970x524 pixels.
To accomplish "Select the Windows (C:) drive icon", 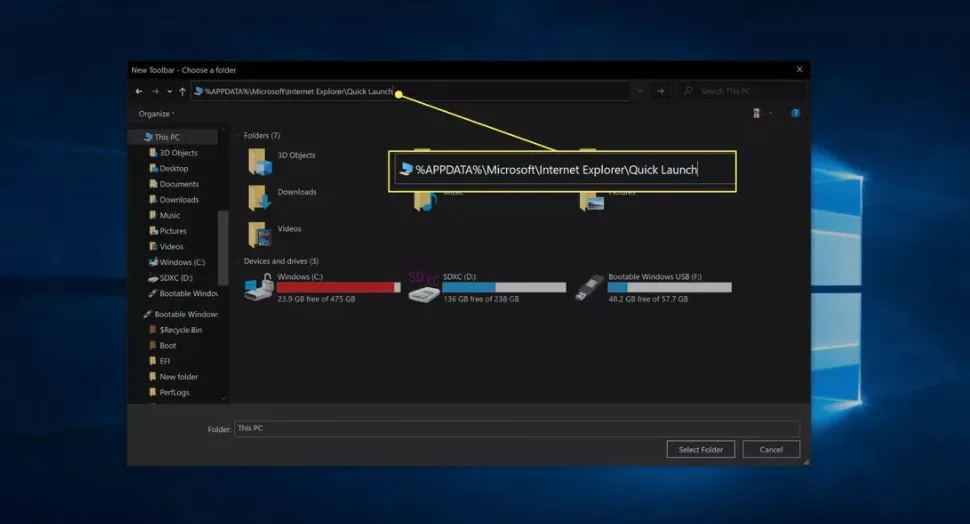I will tap(259, 288).
